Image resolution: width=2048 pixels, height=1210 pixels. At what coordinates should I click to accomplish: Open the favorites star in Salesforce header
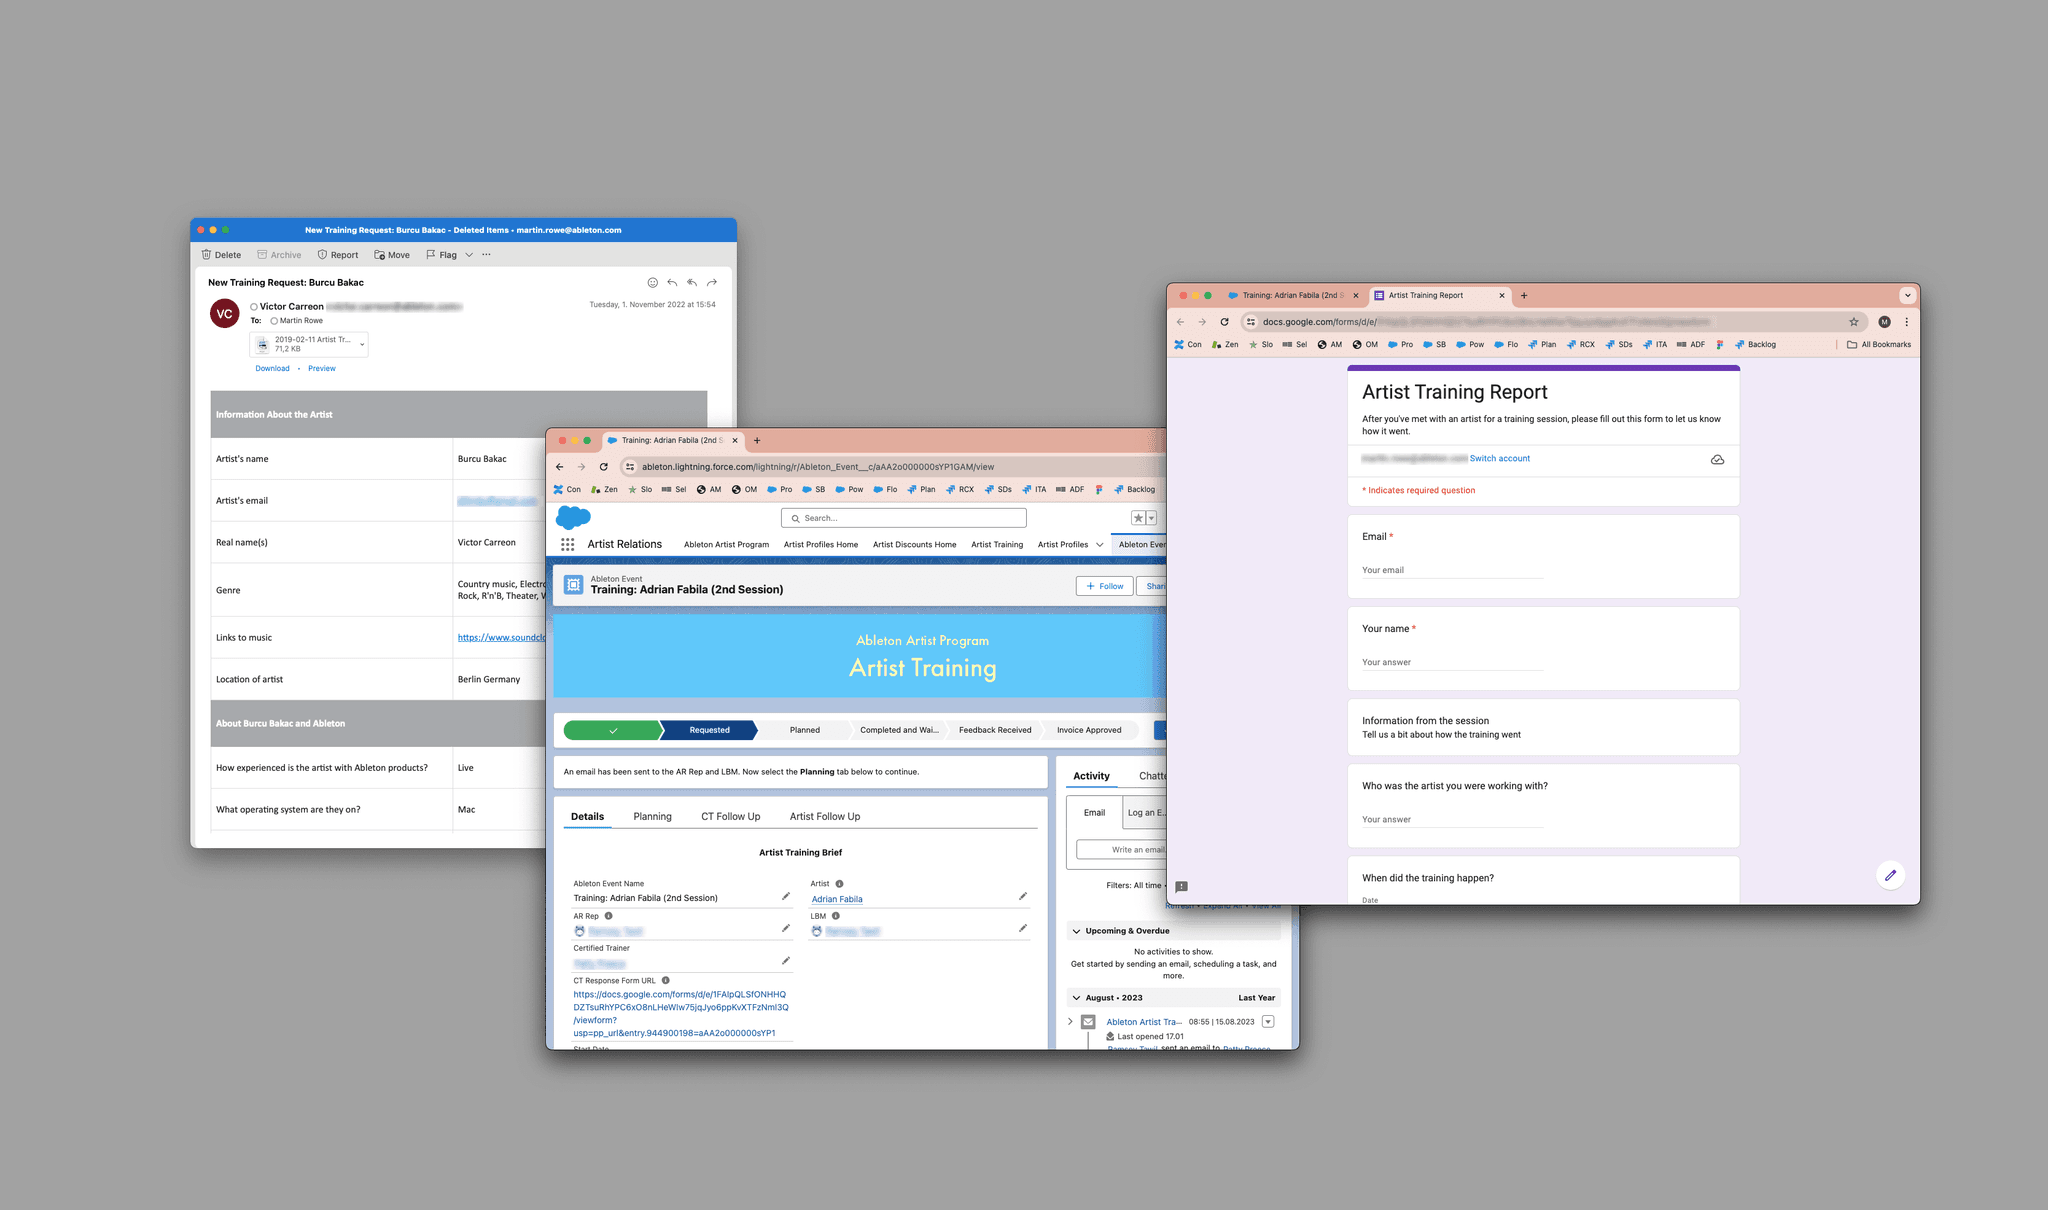click(x=1138, y=518)
